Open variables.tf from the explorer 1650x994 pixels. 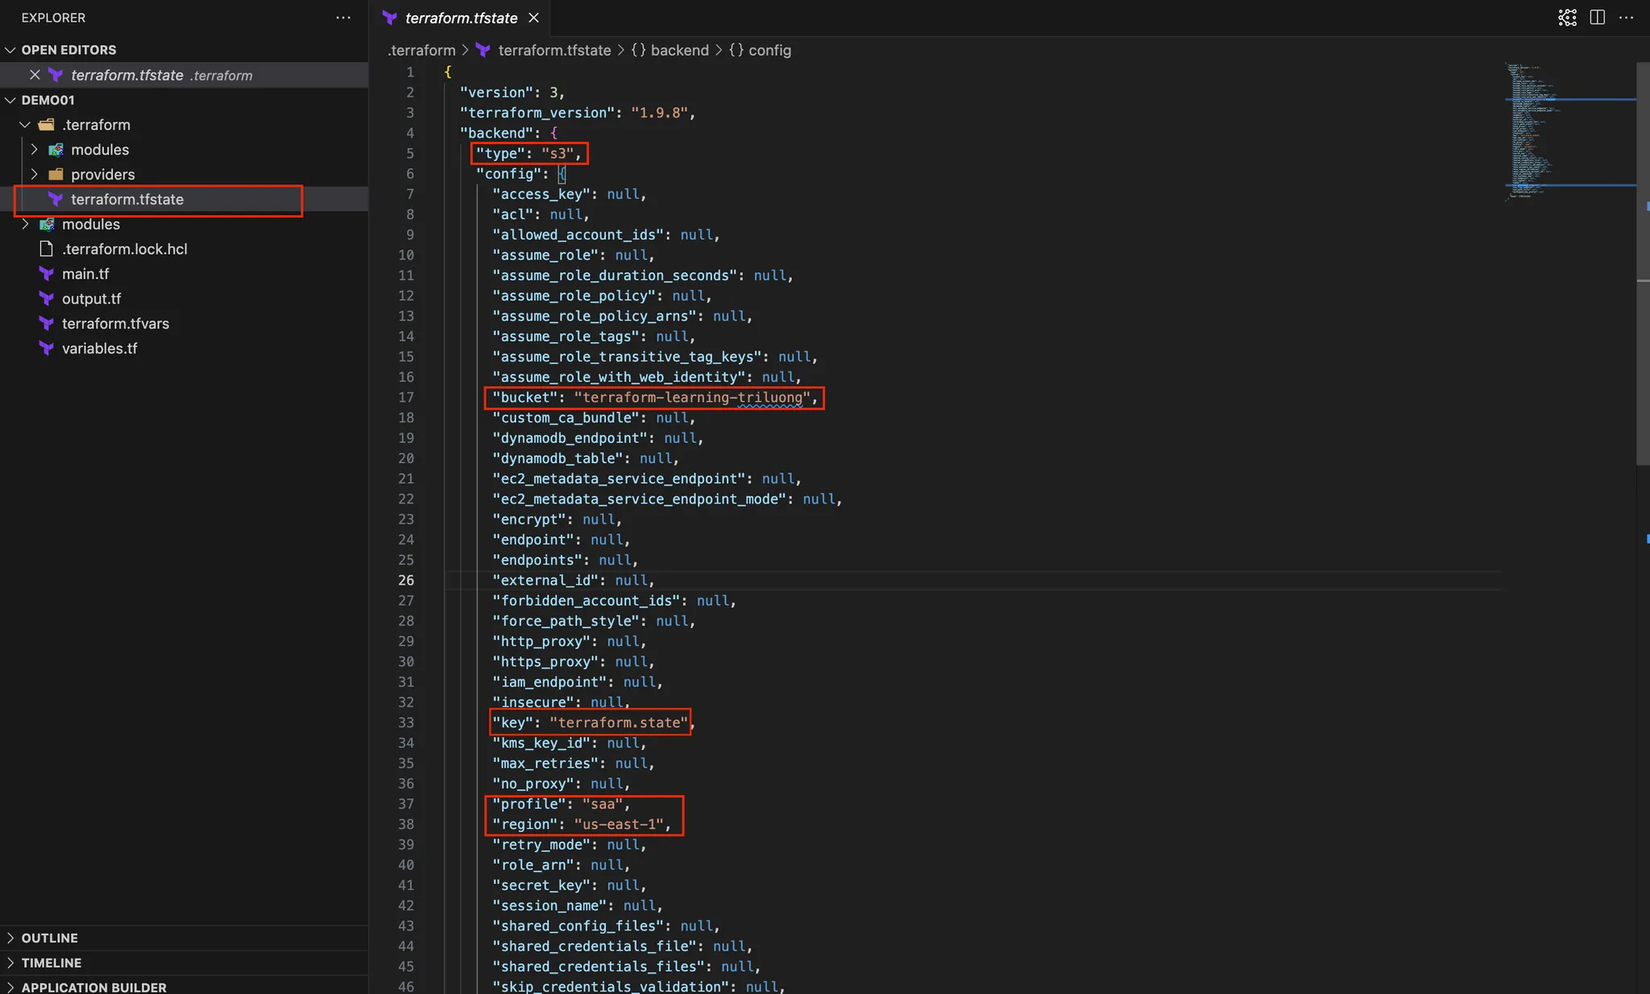(99, 348)
